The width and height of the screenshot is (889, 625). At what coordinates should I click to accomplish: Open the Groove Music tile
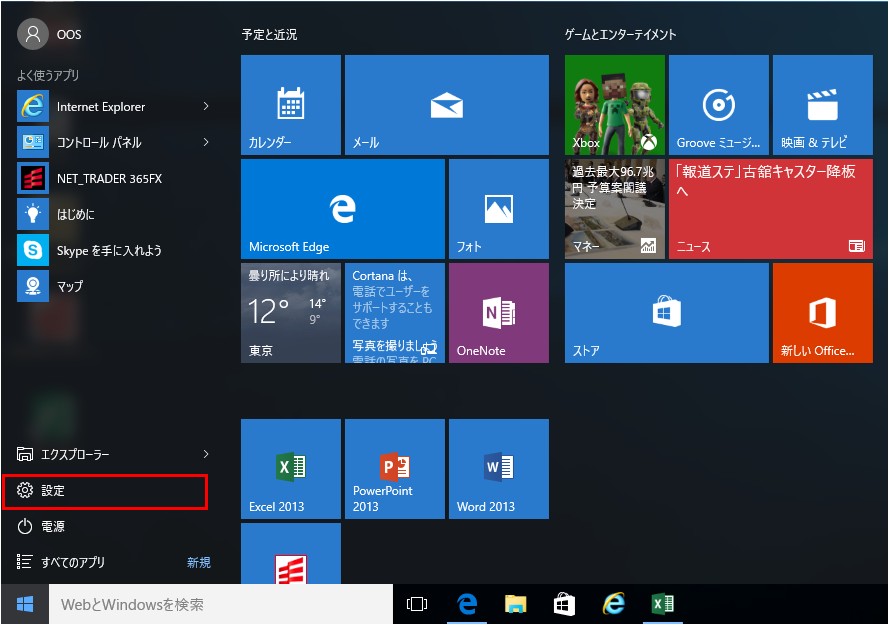(719, 105)
